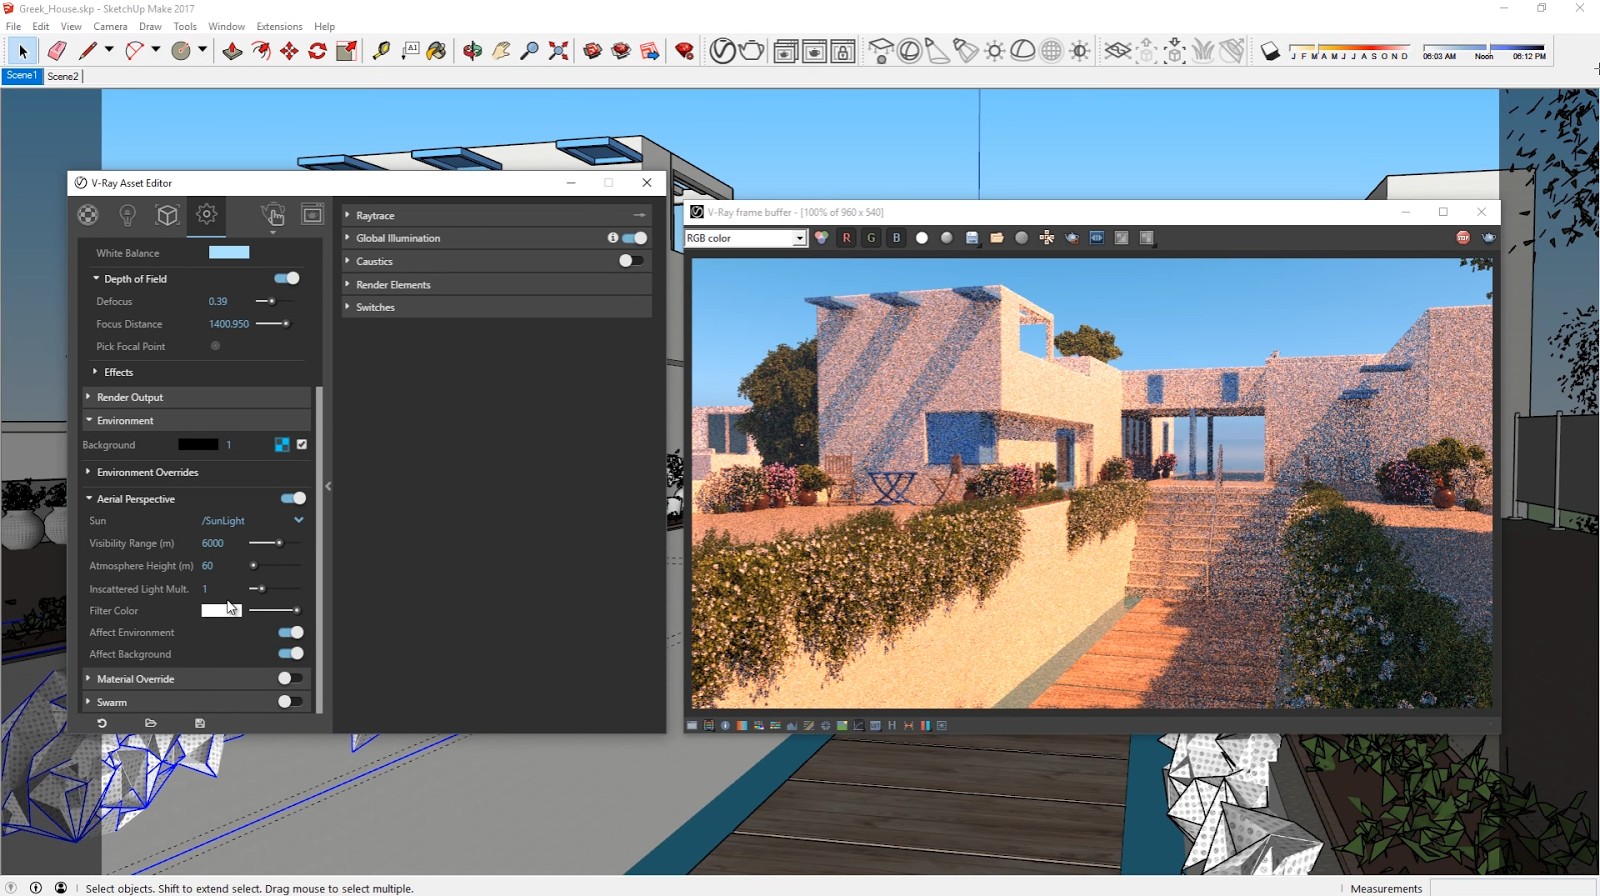This screenshot has height=896, width=1600.
Task: Enable Material Override toggle
Action: [290, 678]
